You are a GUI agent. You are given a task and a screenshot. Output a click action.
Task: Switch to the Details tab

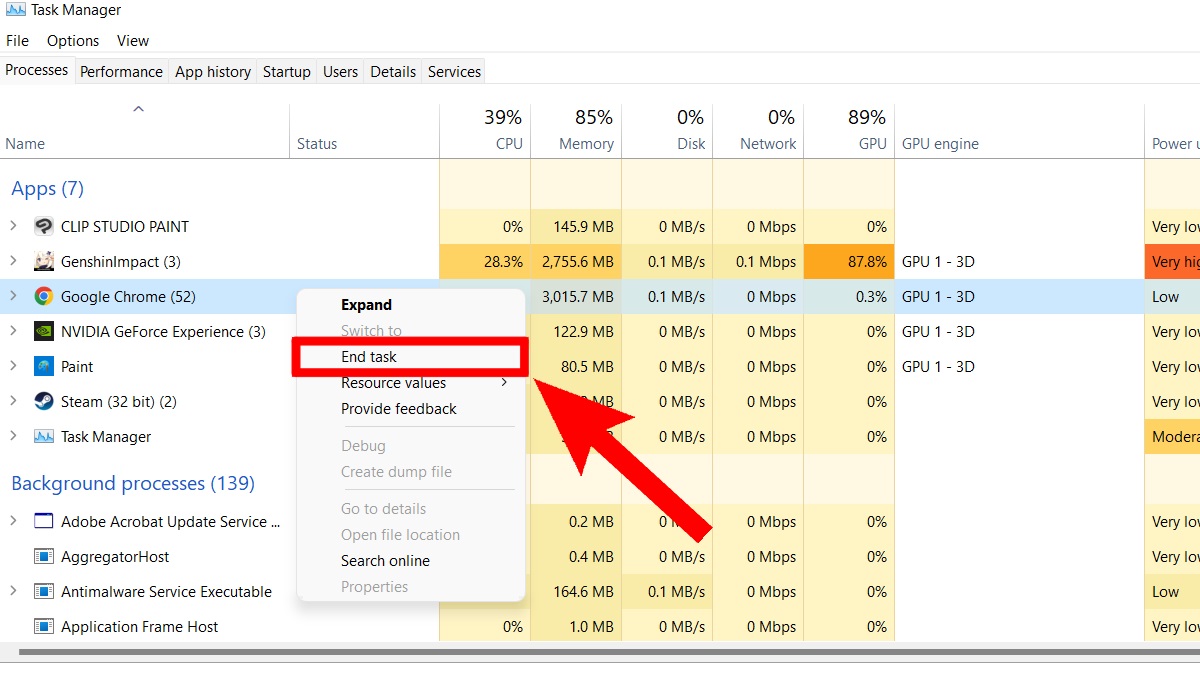(393, 72)
